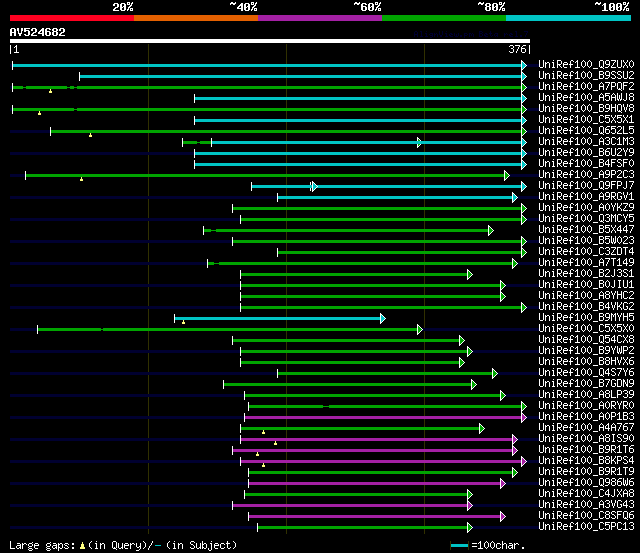Select the UniRef100_Q9FPJ7 label

pos(586,186)
